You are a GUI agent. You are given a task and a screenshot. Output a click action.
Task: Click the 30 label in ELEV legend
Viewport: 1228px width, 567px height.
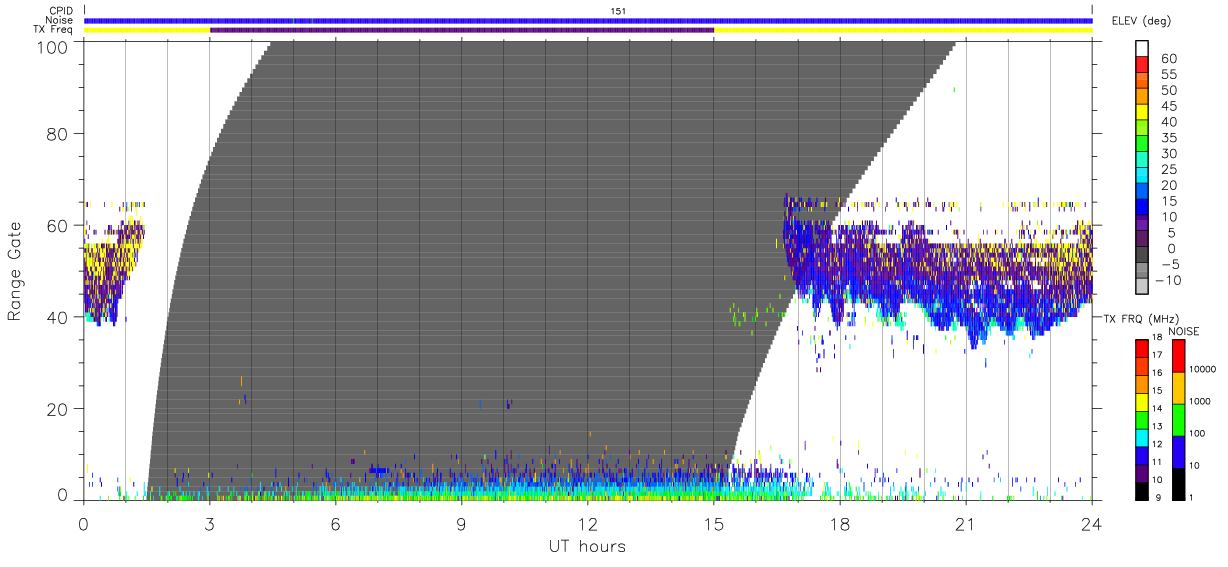[x=1168, y=154]
